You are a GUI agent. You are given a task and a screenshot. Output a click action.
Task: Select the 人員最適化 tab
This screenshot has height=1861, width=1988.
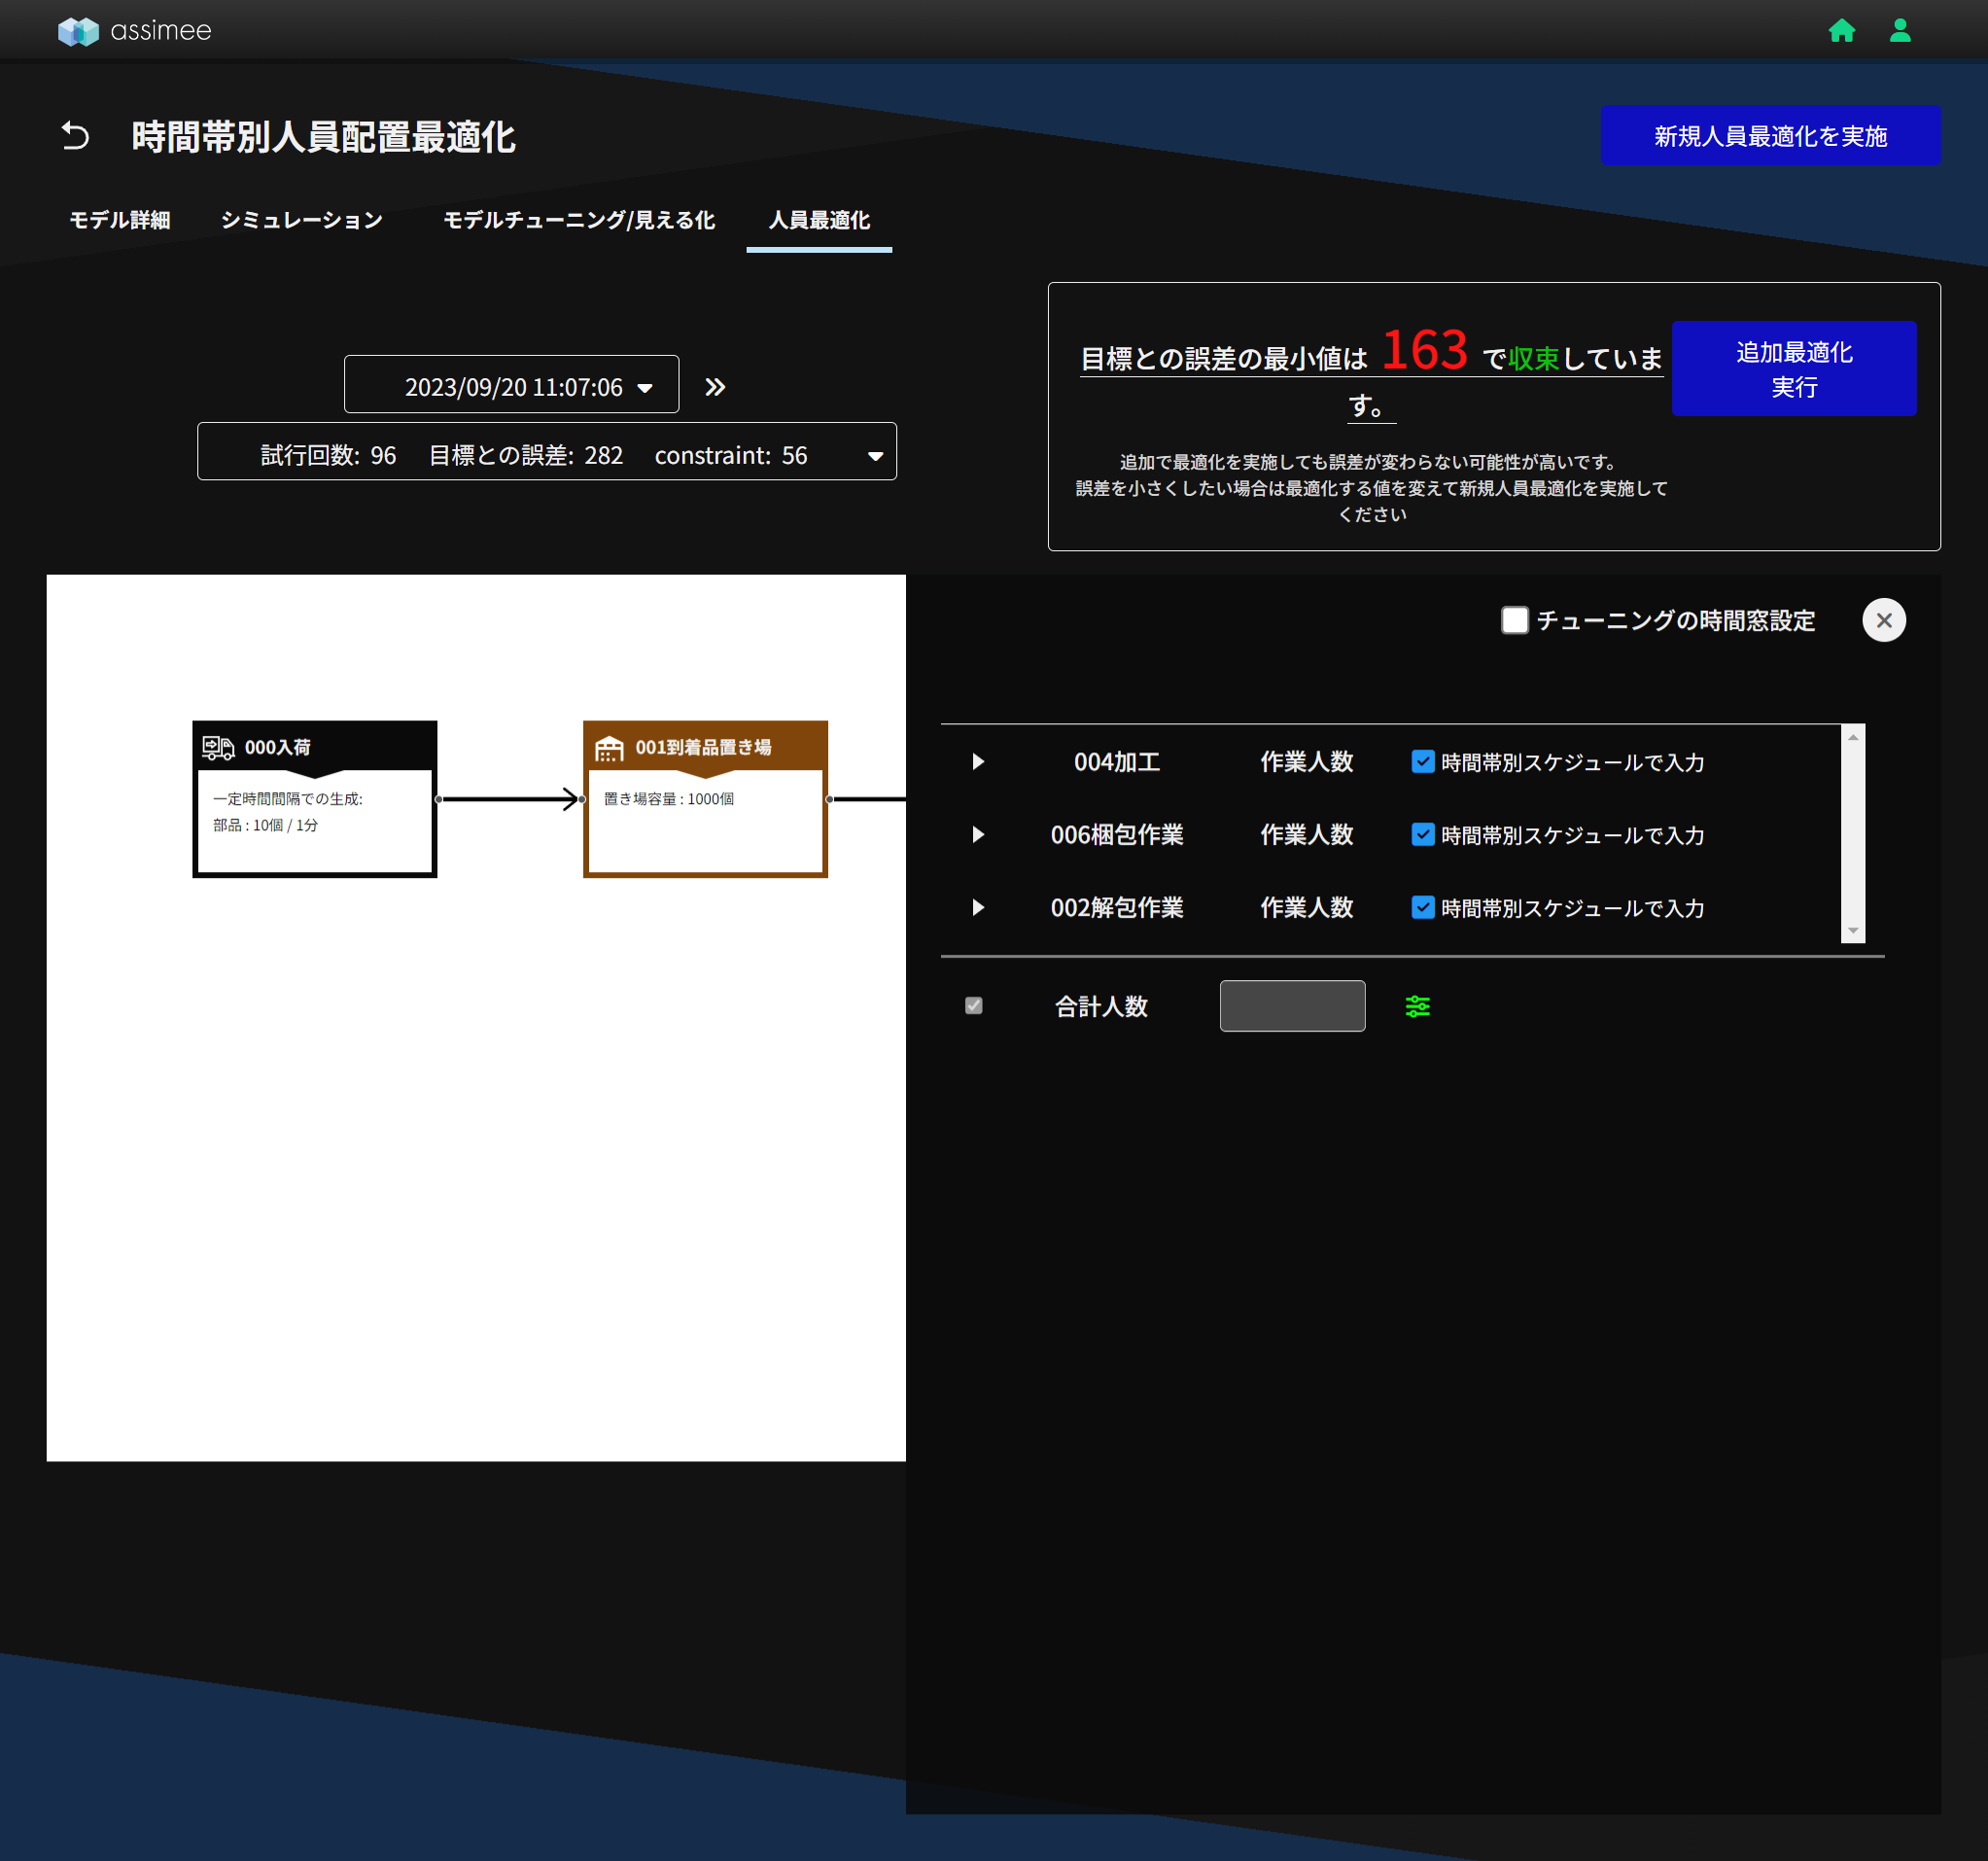click(x=818, y=220)
